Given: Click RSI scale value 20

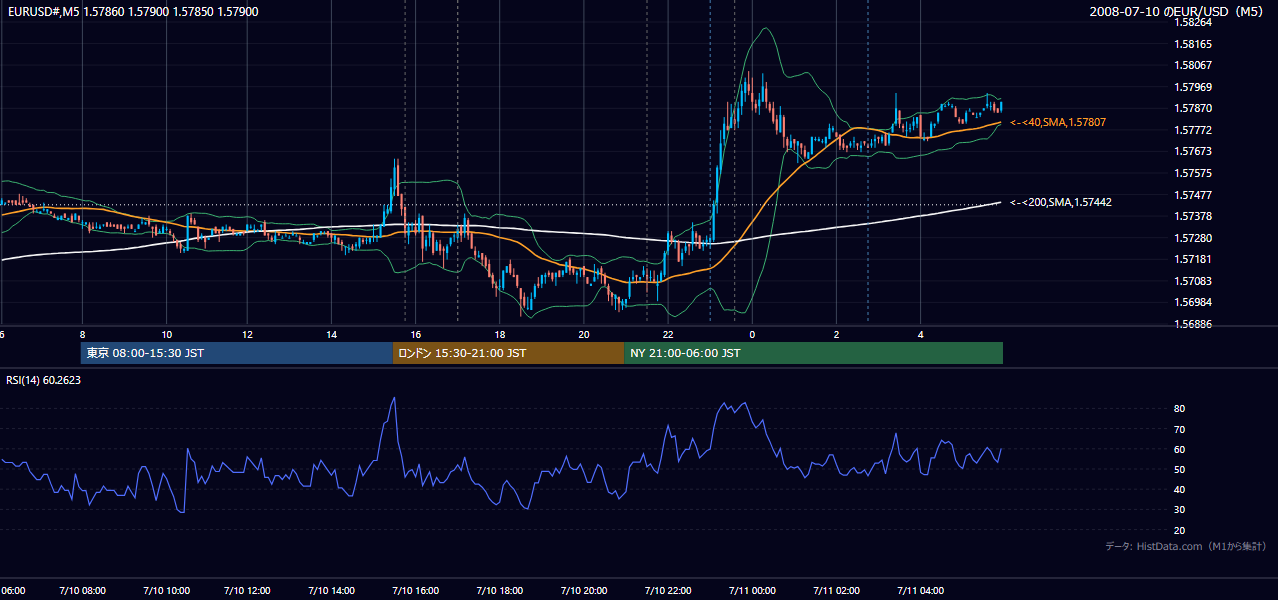Looking at the screenshot, I should tap(1179, 530).
